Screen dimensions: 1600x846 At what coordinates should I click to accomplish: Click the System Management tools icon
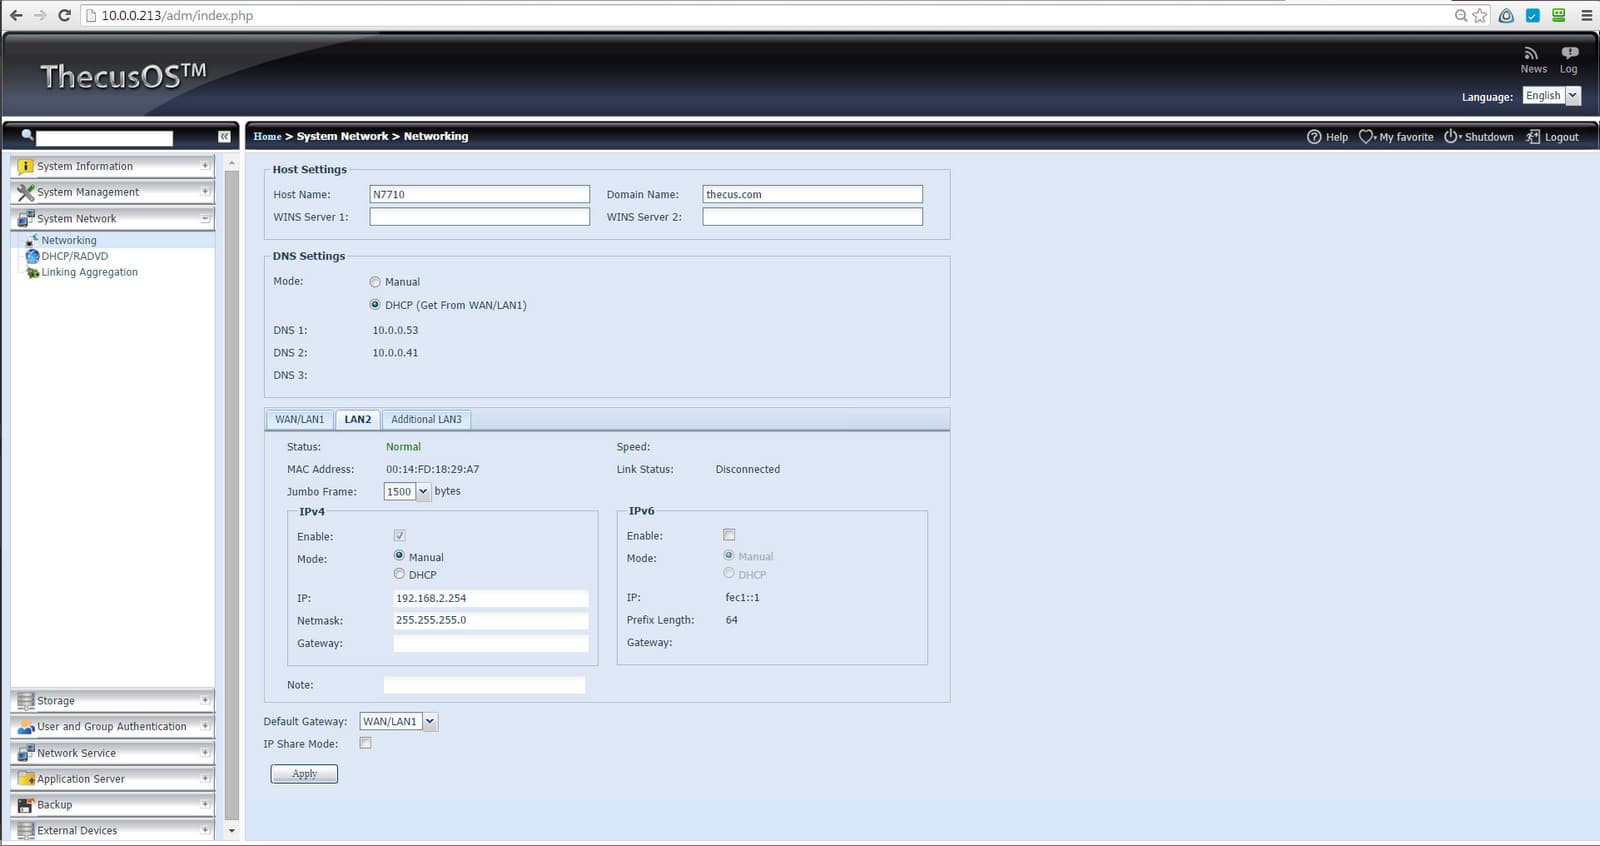click(26, 192)
